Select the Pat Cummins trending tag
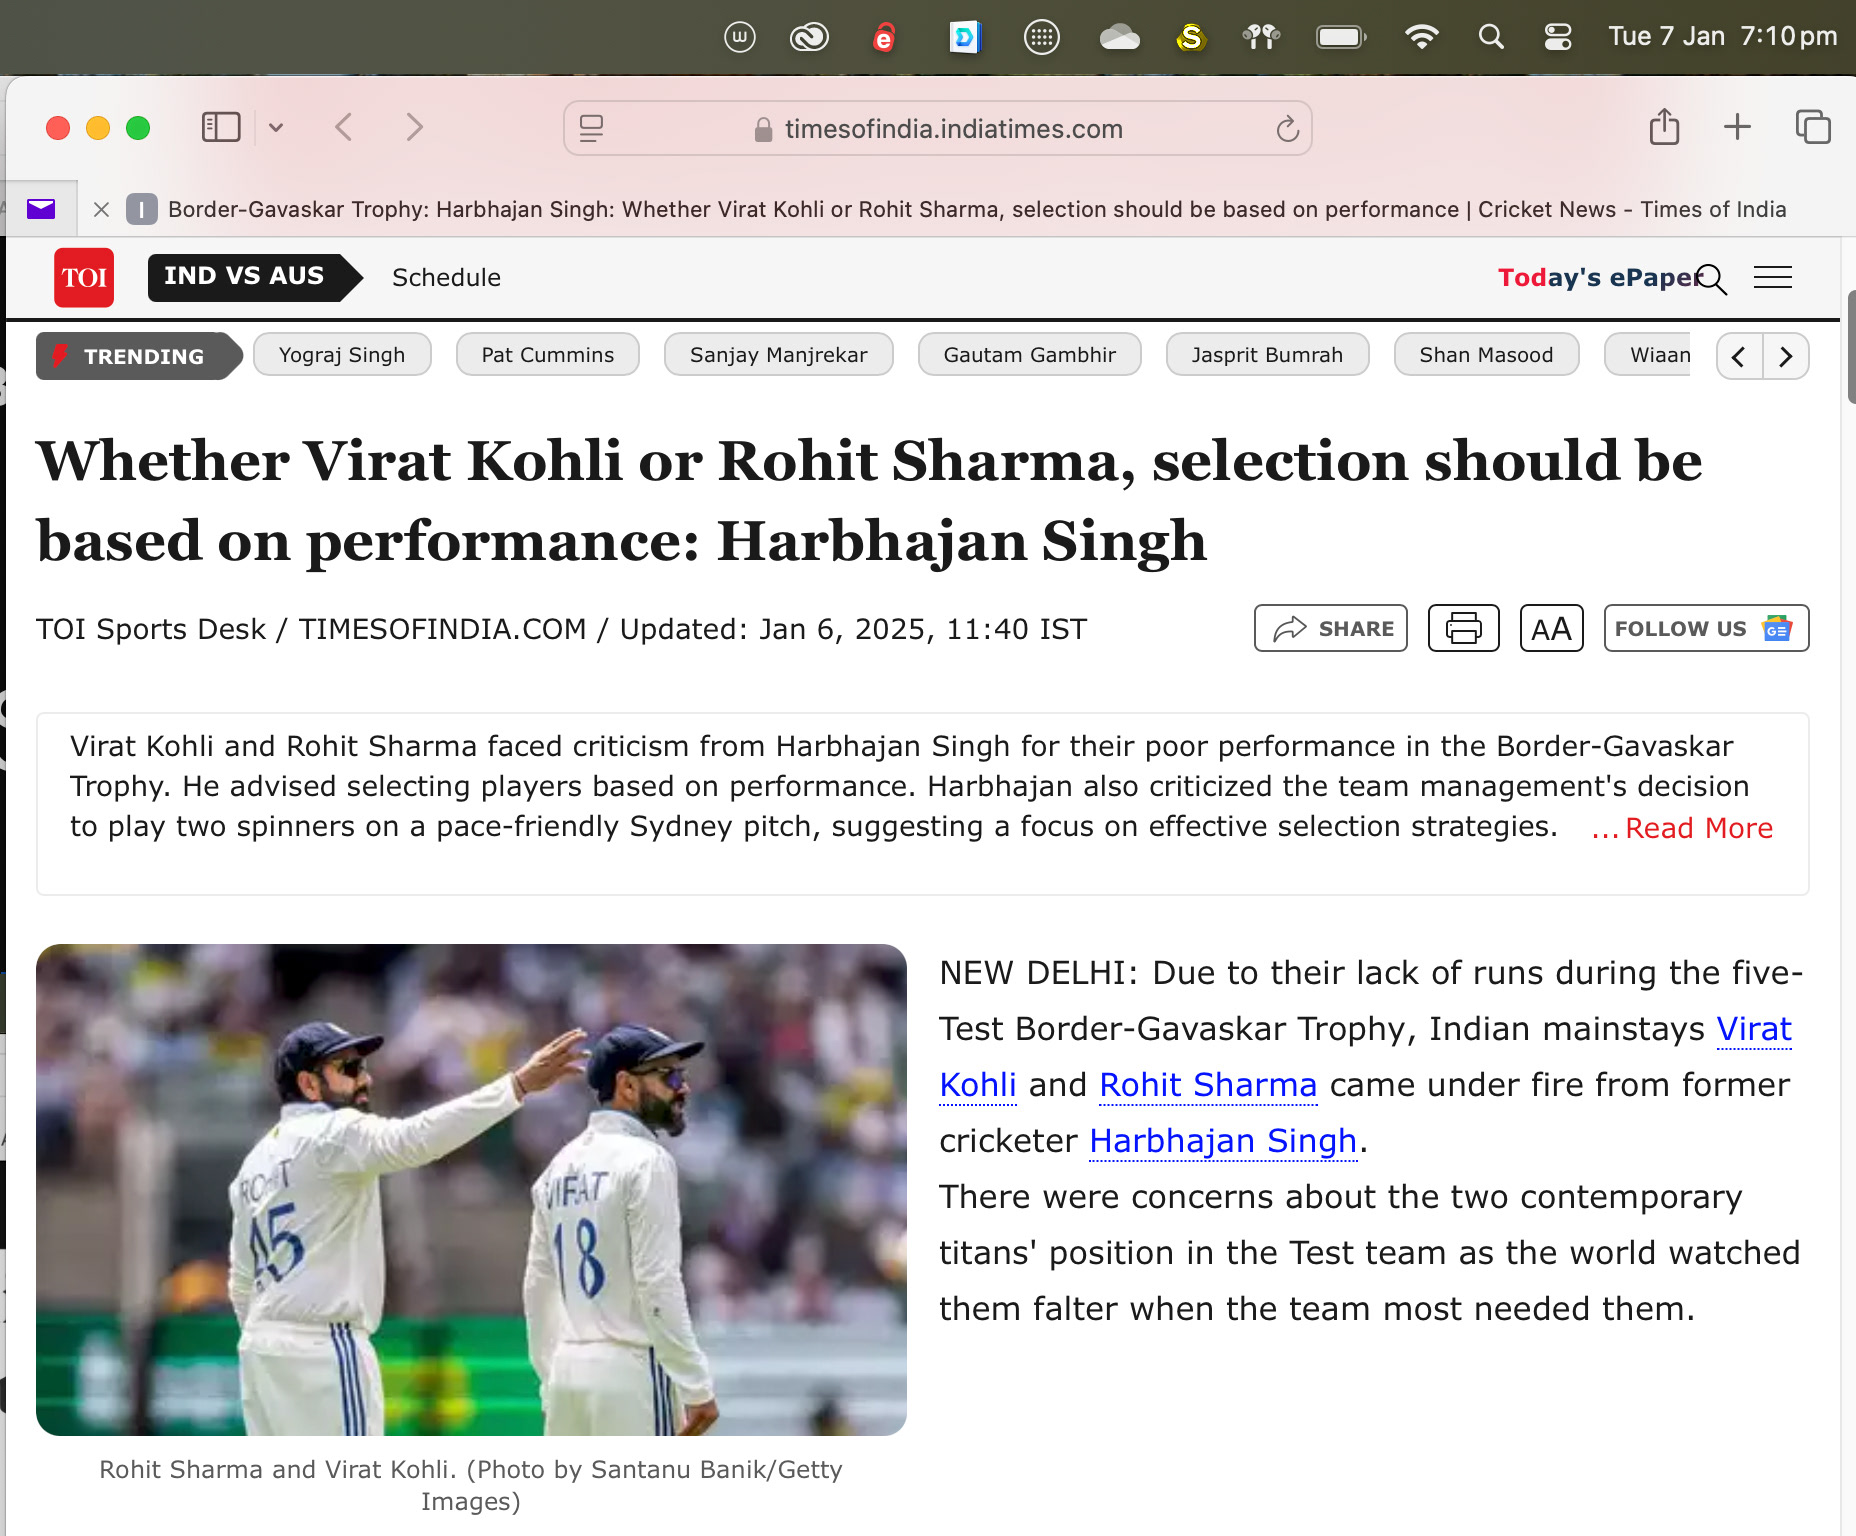1856x1536 pixels. (x=547, y=355)
